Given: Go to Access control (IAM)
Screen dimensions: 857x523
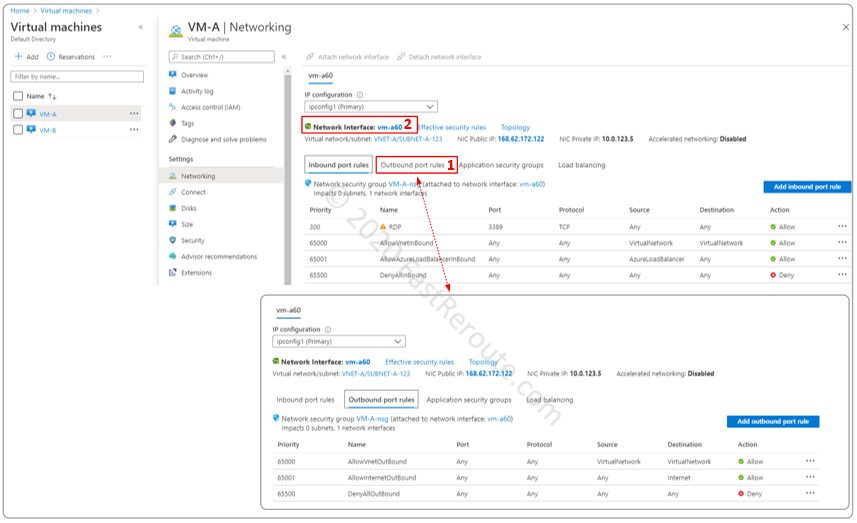Looking at the screenshot, I should [x=210, y=107].
